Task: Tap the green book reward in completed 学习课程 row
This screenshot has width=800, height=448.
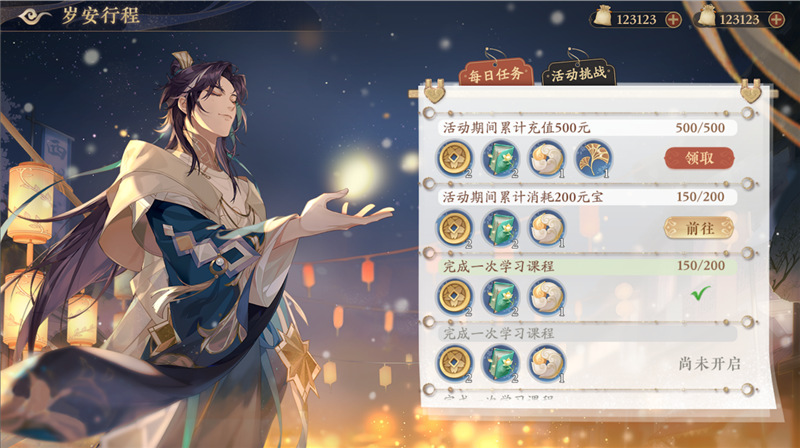Action: click(501, 296)
